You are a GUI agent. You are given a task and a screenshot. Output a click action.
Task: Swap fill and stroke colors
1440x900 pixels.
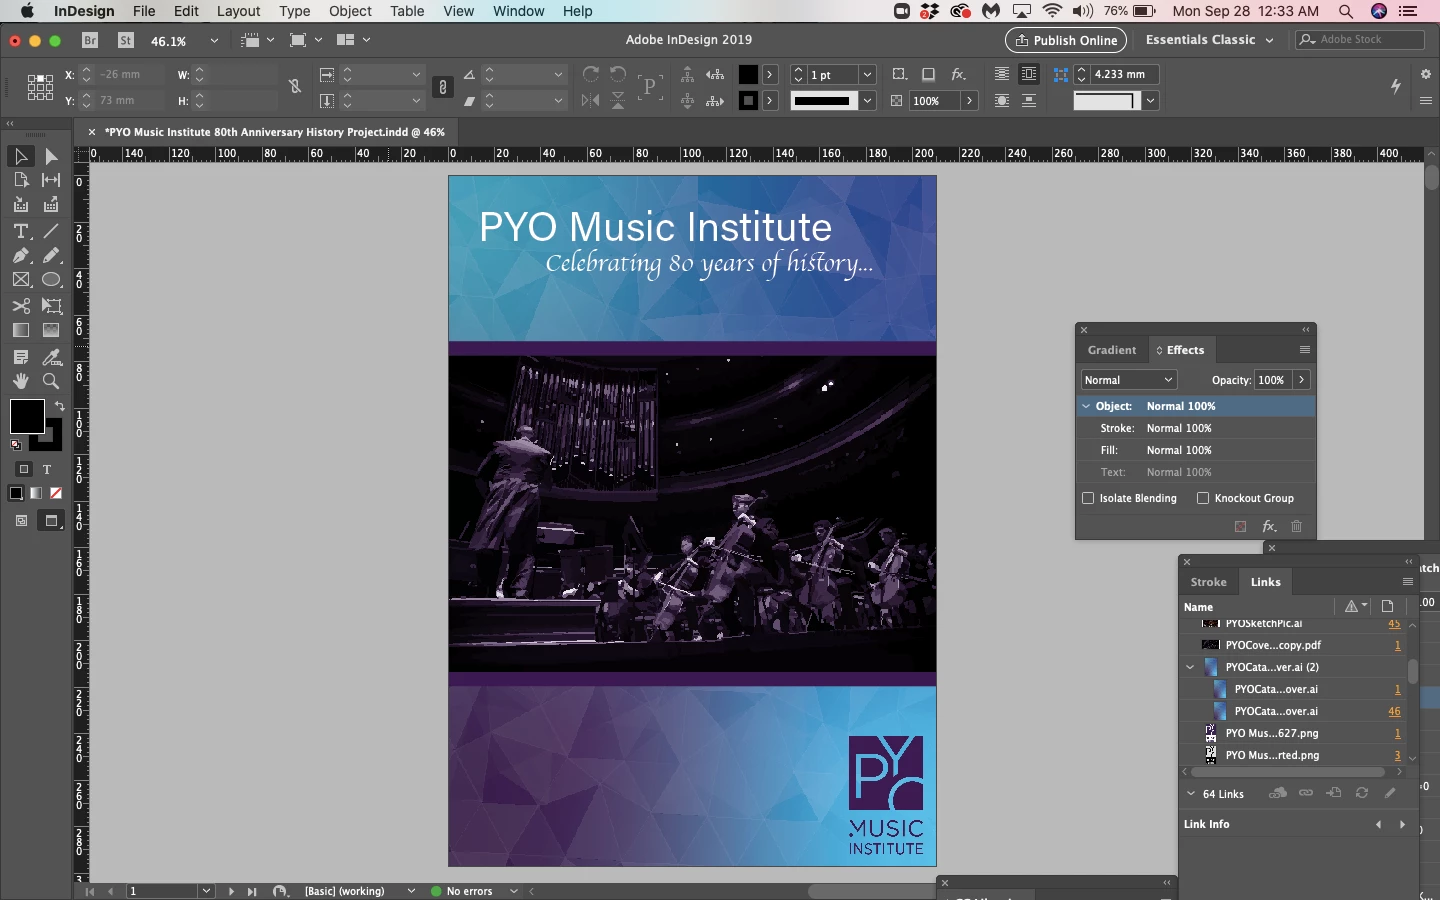(x=60, y=405)
